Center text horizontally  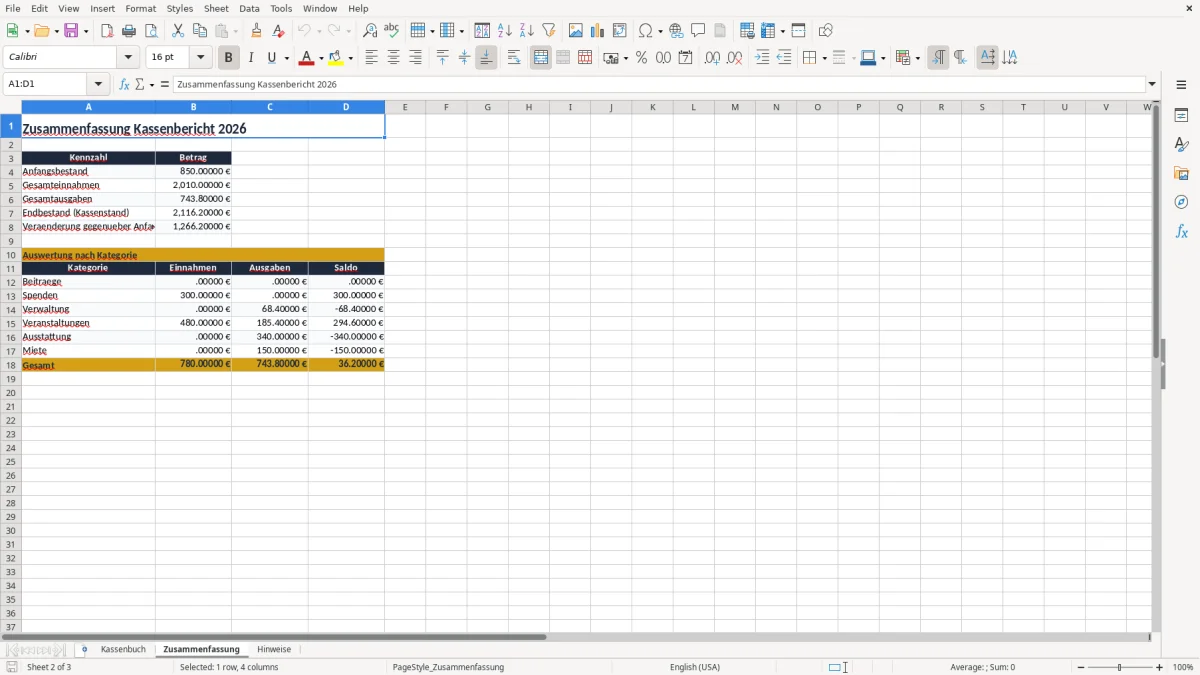tap(393, 58)
